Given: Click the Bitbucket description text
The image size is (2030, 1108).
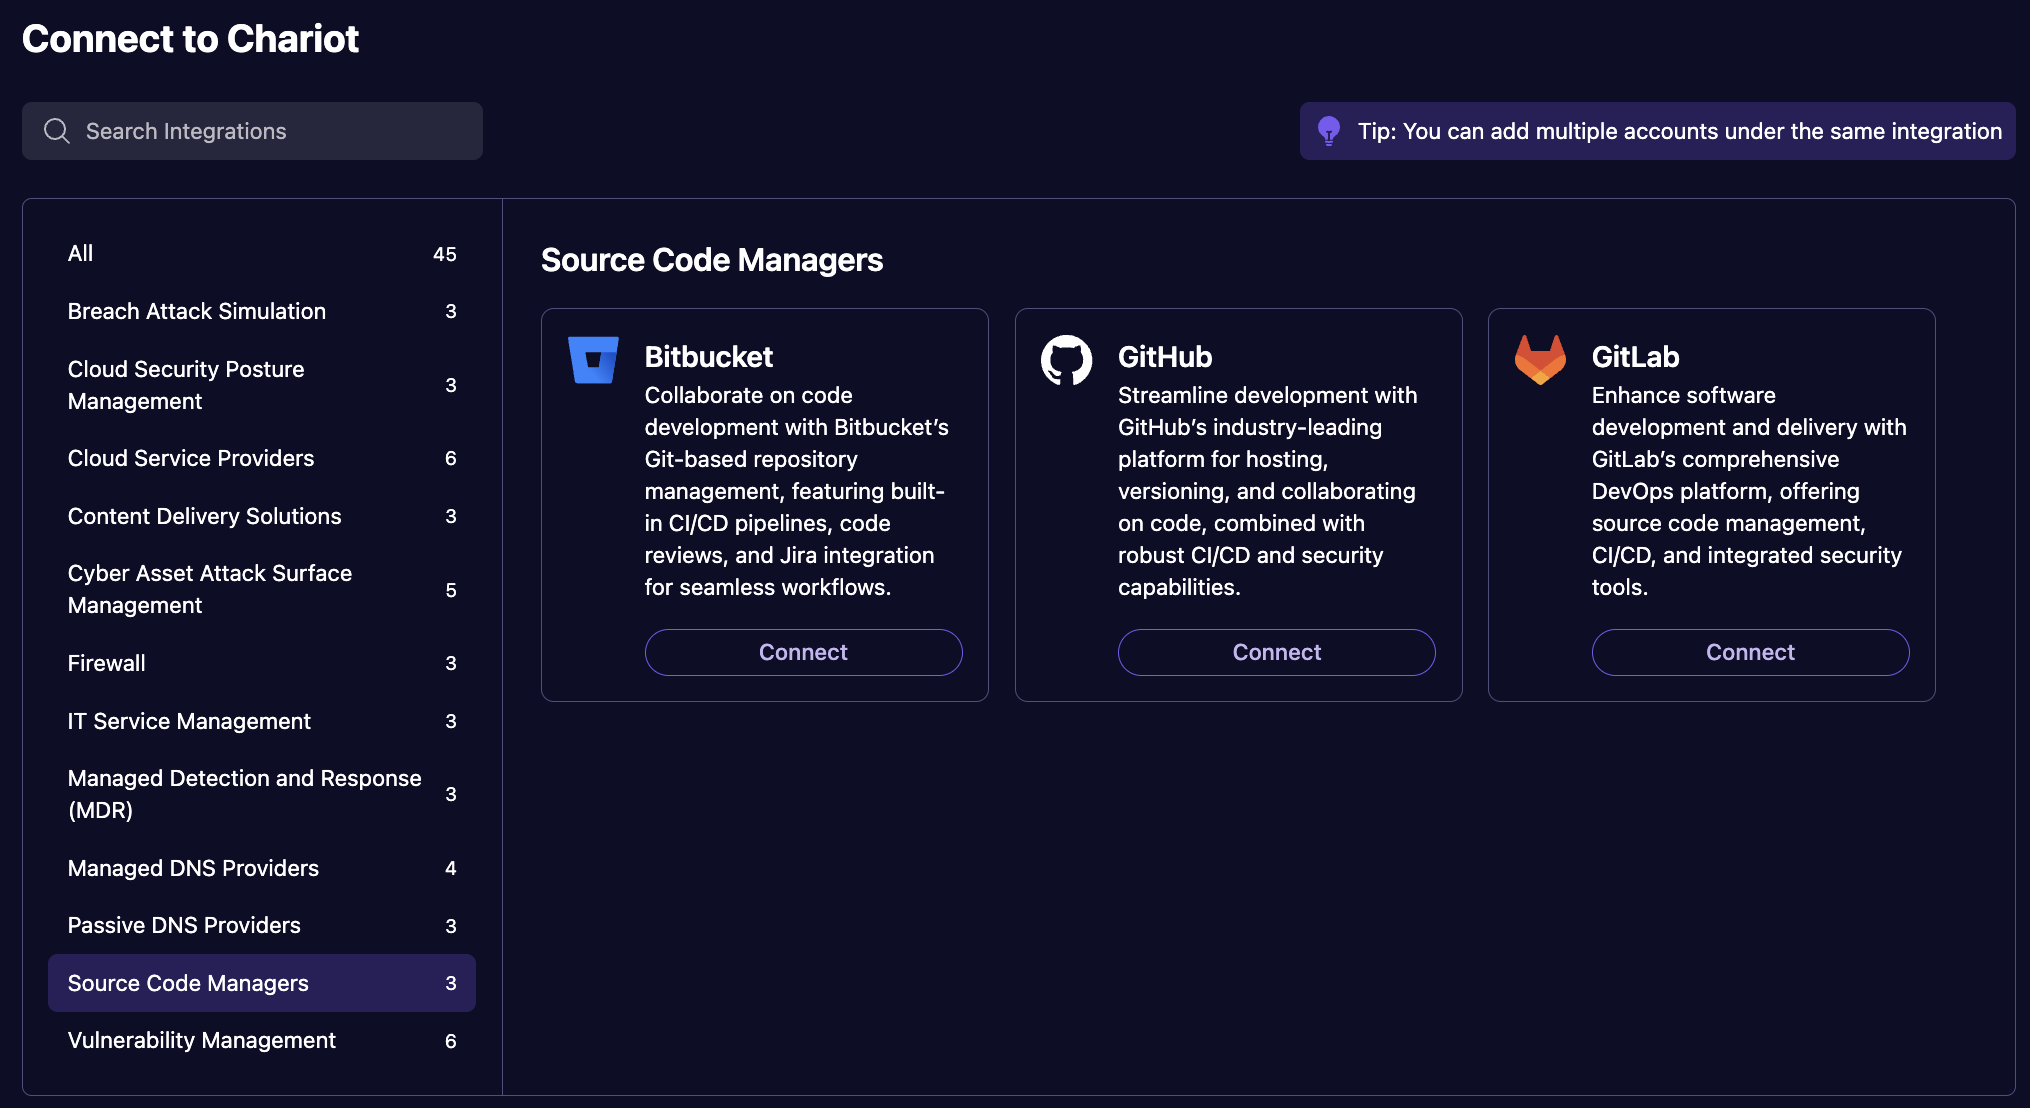Looking at the screenshot, I should click(x=796, y=491).
